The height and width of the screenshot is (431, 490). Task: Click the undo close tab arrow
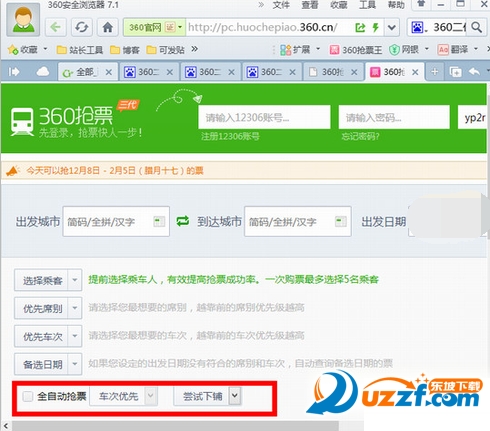click(475, 72)
